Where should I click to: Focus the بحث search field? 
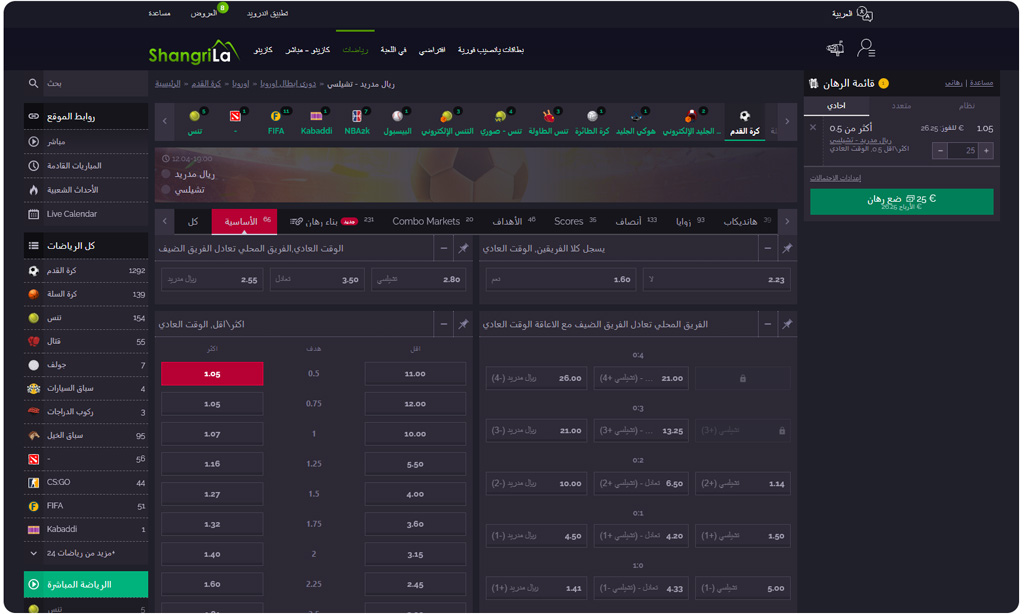pyautogui.click(x=95, y=84)
